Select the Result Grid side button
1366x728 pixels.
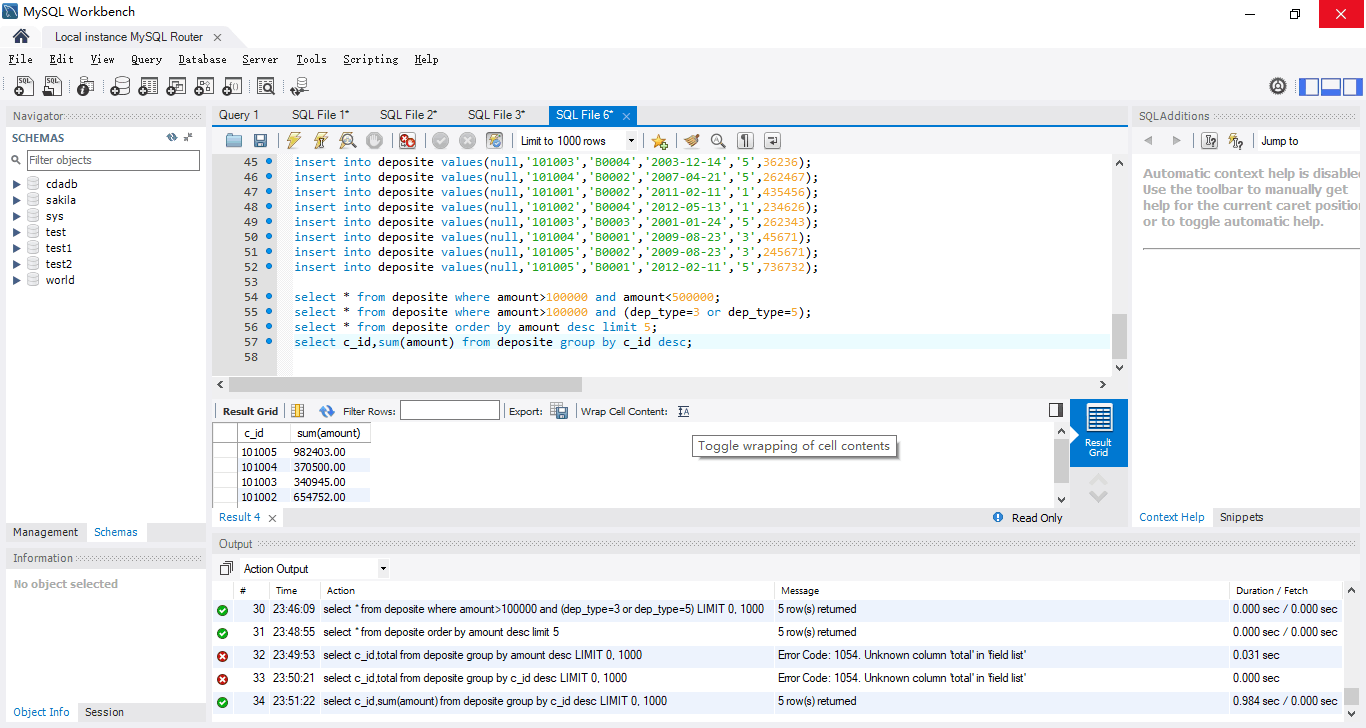point(1098,432)
